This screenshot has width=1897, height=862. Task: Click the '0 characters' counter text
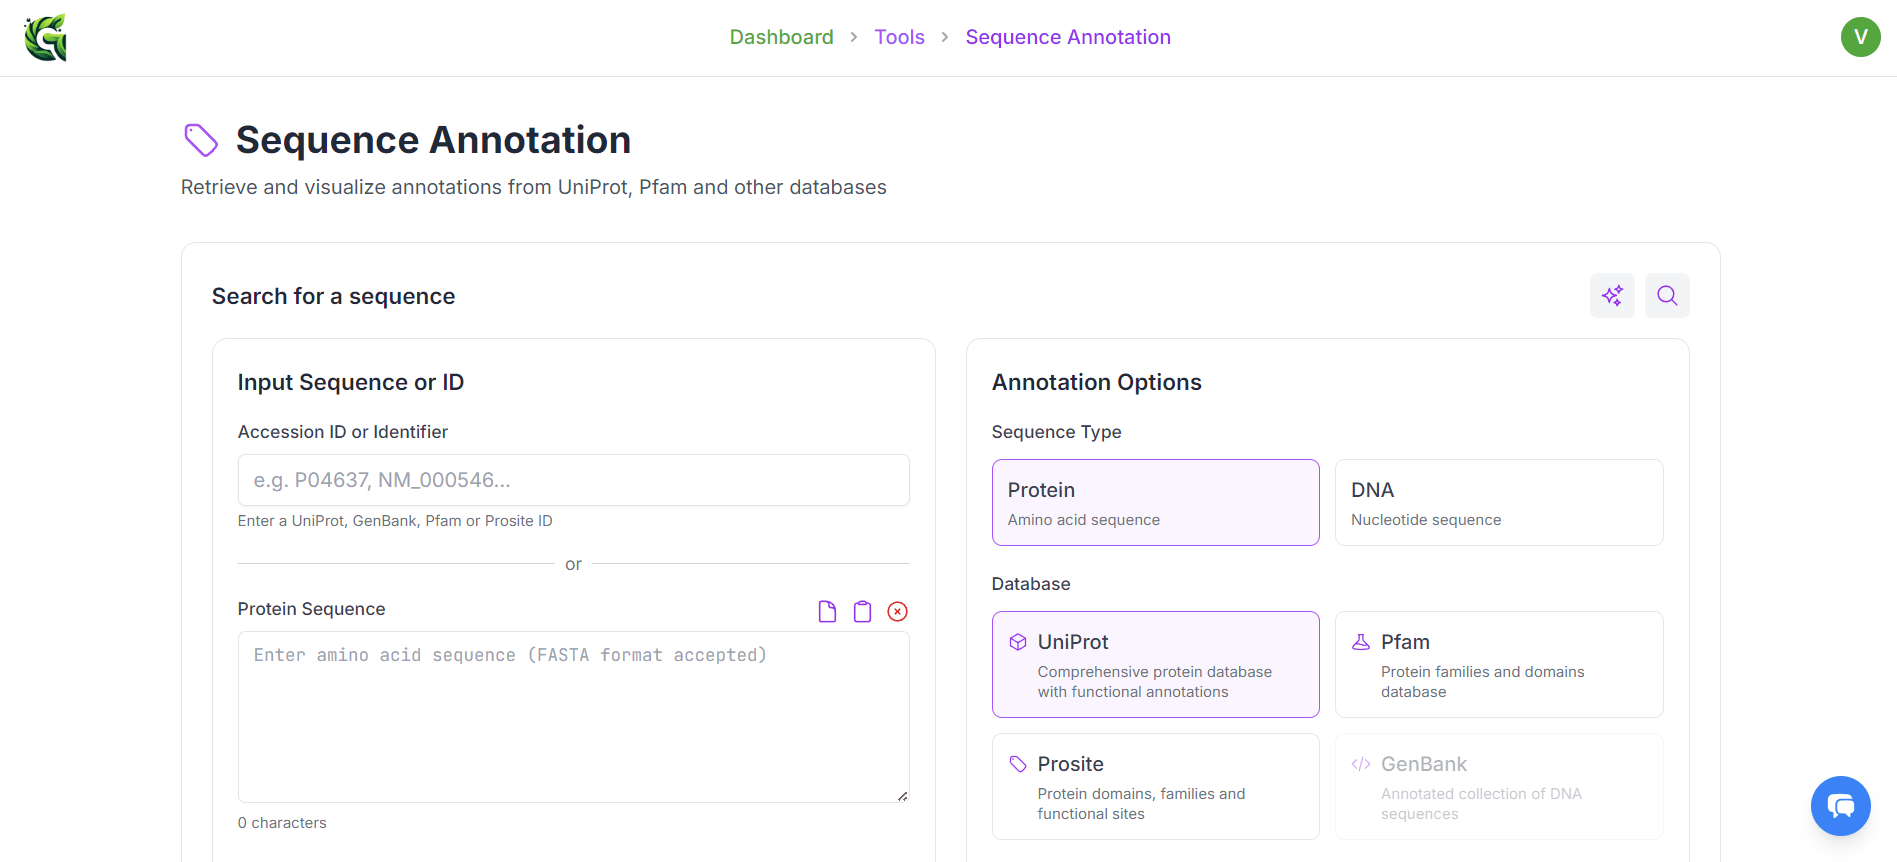[282, 823]
